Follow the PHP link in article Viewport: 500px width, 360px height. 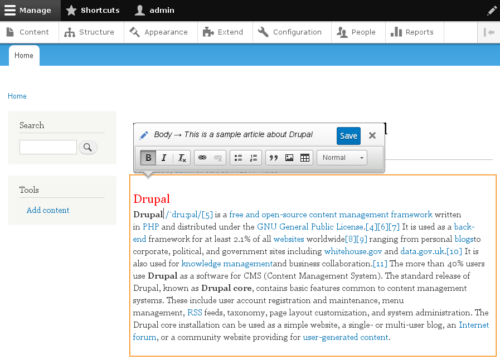pos(151,227)
